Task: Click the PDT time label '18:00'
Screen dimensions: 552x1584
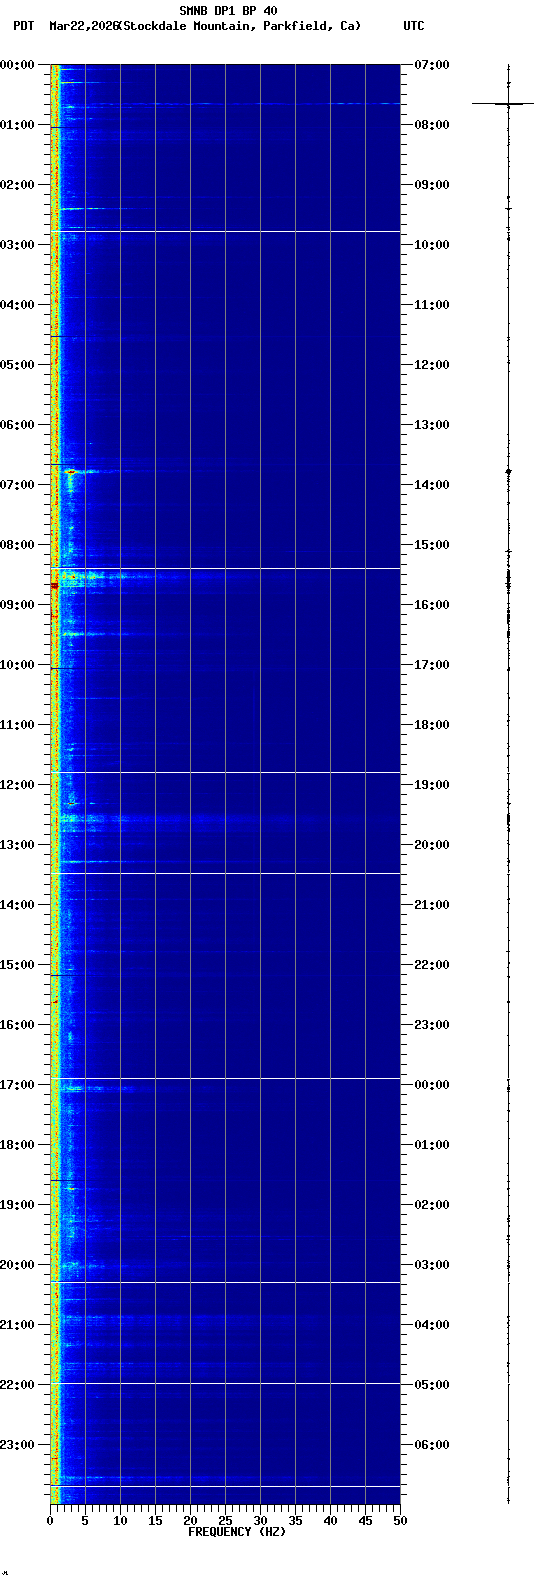Action: [17, 1145]
